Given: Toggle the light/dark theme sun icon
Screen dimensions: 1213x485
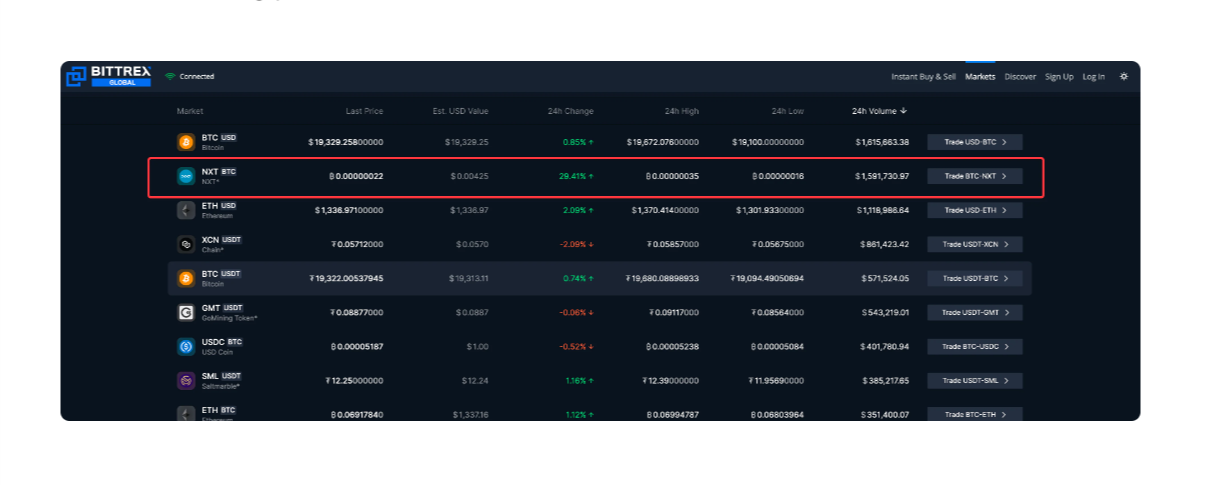Looking at the screenshot, I should click(x=1124, y=76).
